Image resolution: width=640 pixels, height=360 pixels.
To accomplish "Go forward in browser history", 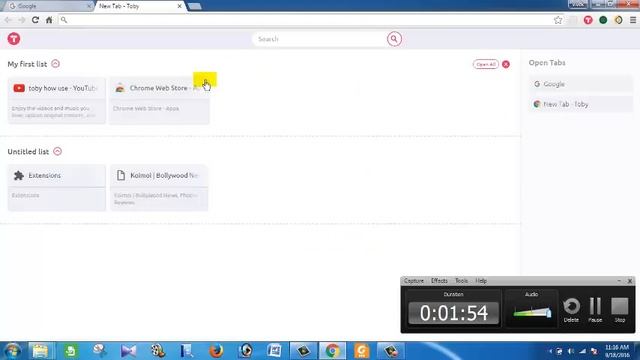I will 22,20.
